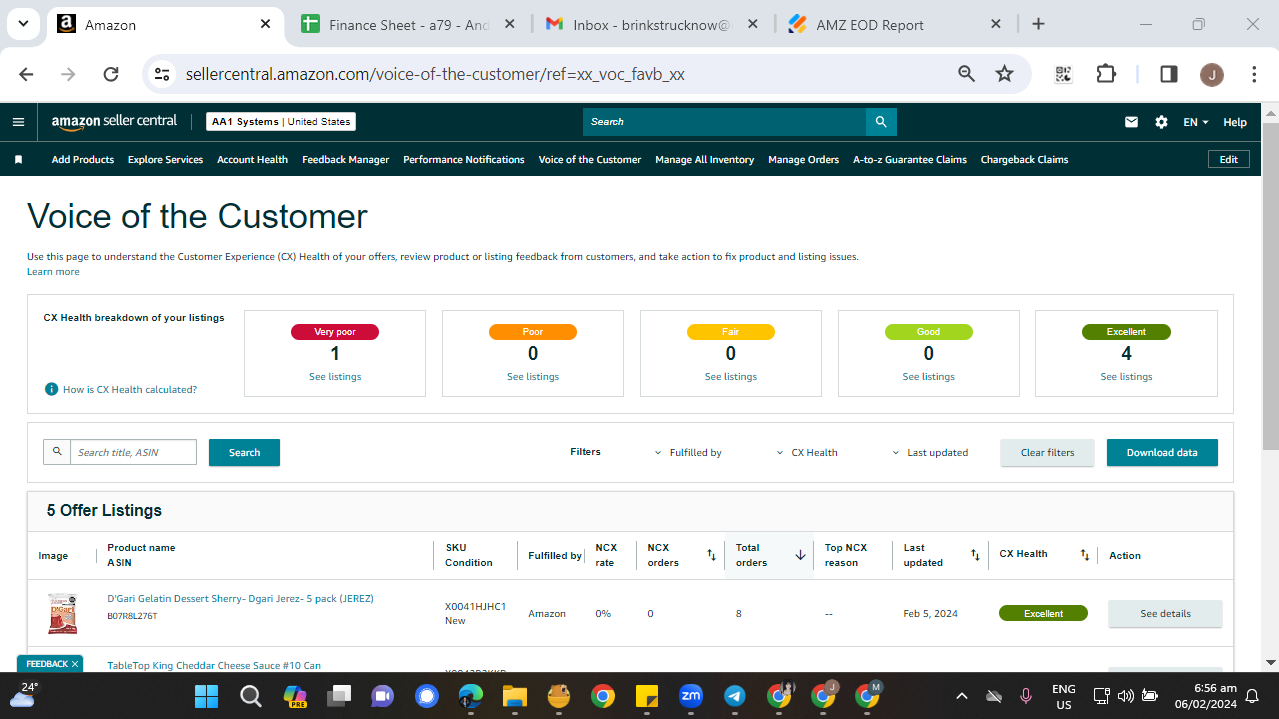Open File Explorer from the taskbar
The image size is (1279, 719).
pyautogui.click(x=514, y=696)
